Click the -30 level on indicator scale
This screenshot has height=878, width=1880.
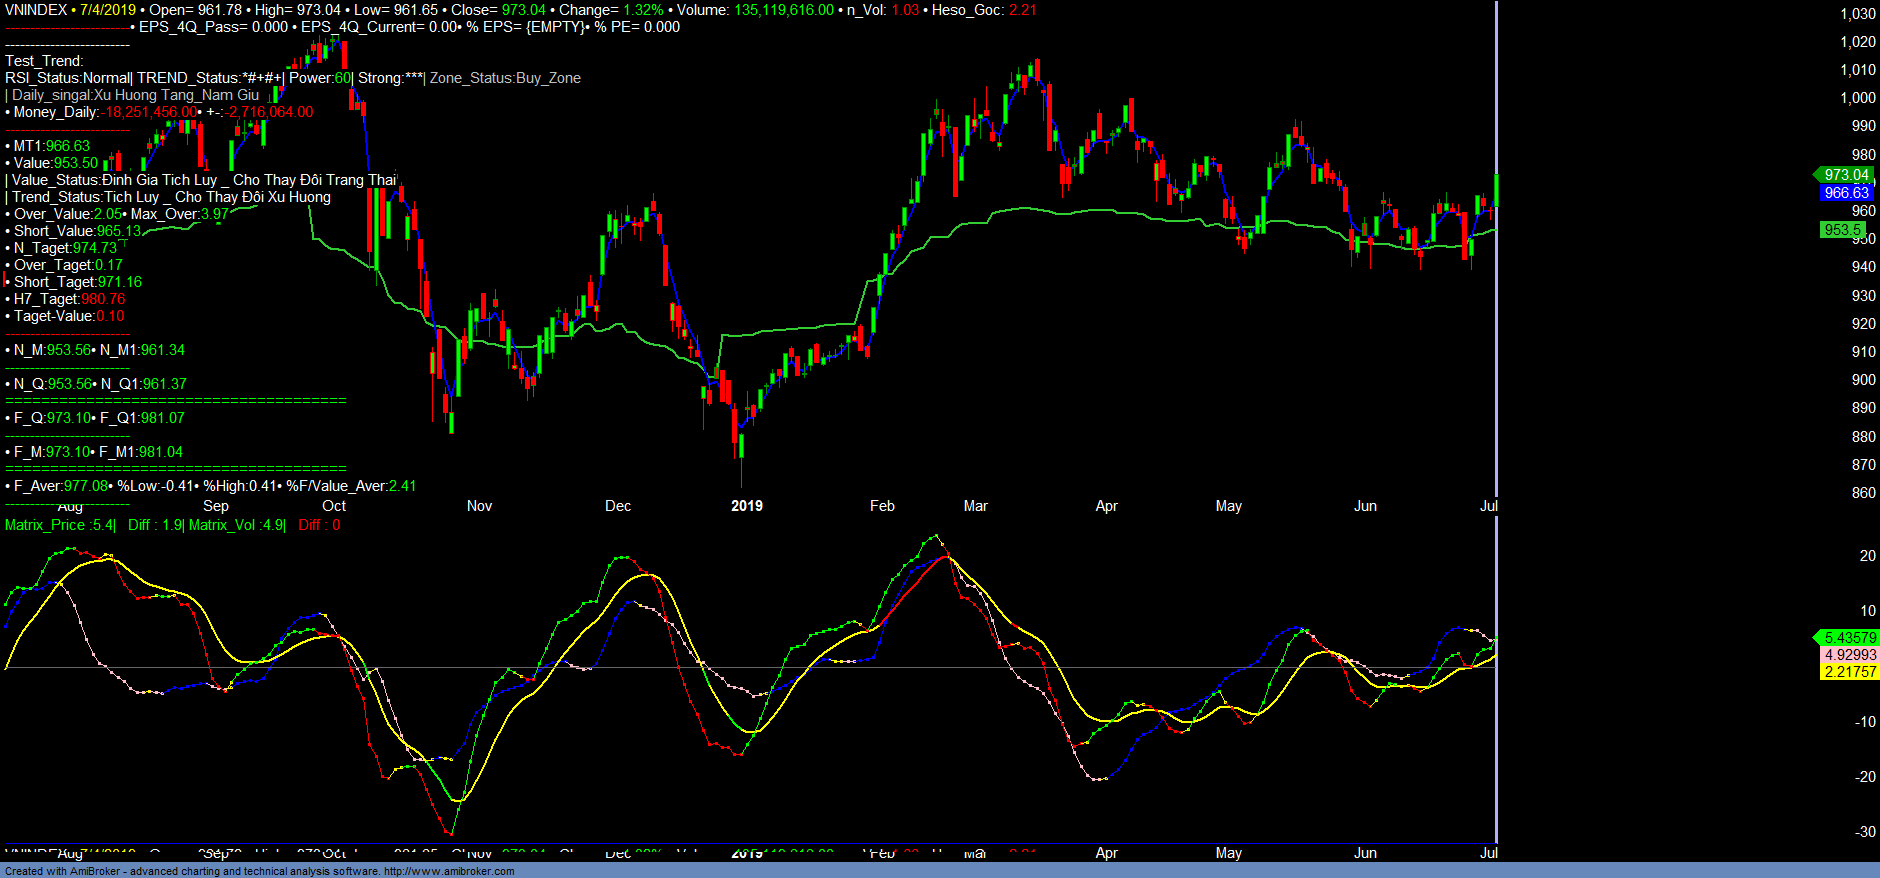tap(1865, 832)
